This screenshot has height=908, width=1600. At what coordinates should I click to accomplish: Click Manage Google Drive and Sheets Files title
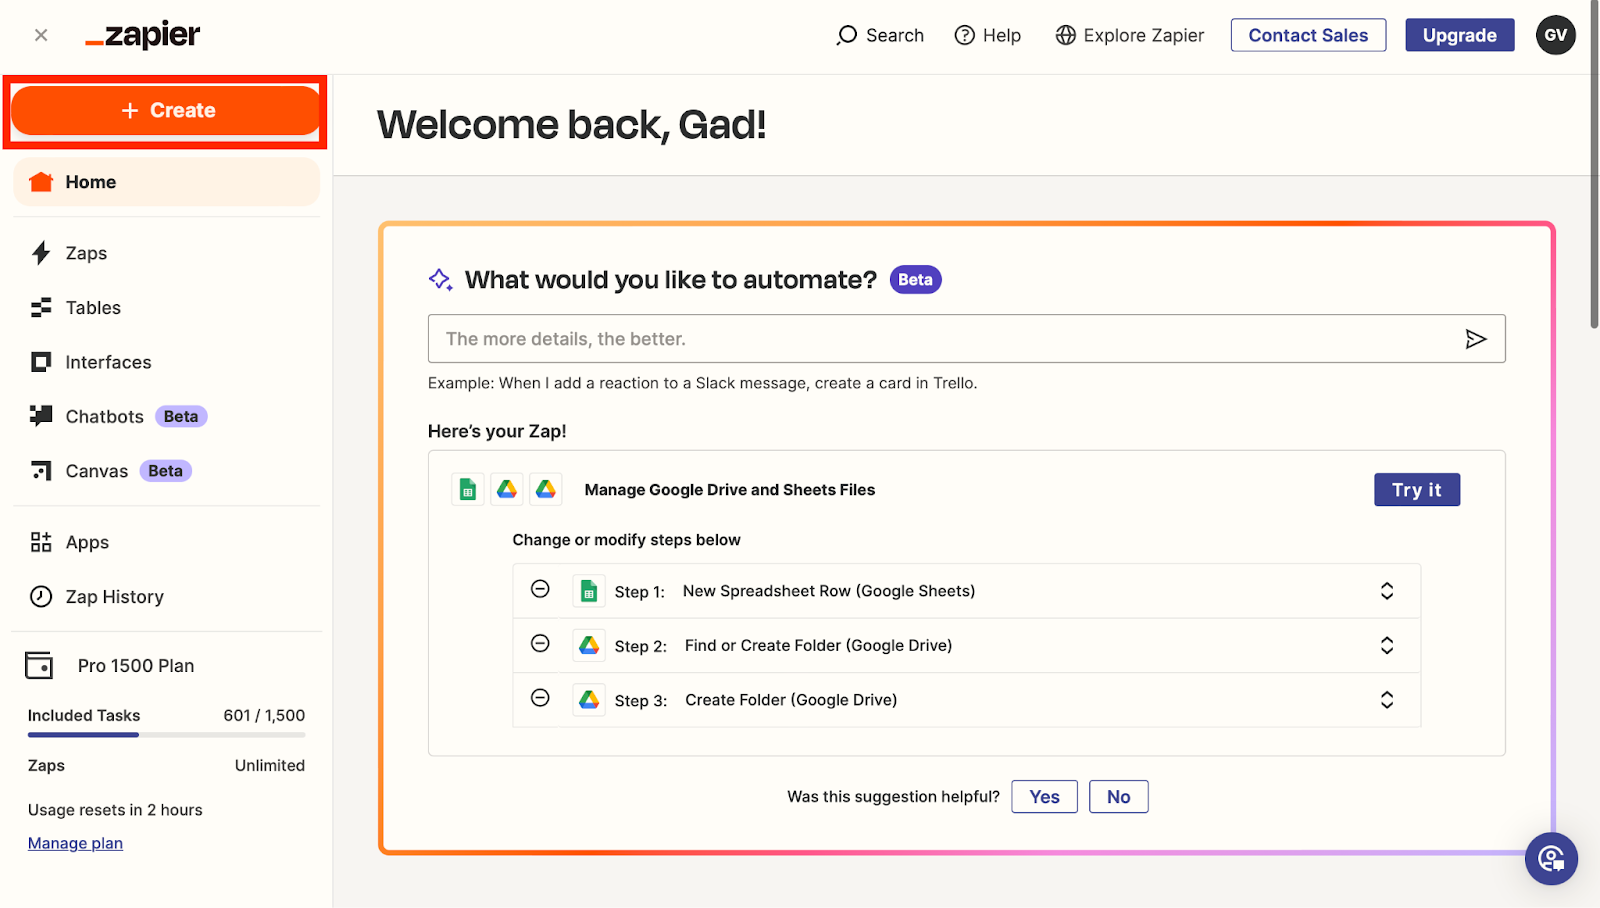(730, 490)
